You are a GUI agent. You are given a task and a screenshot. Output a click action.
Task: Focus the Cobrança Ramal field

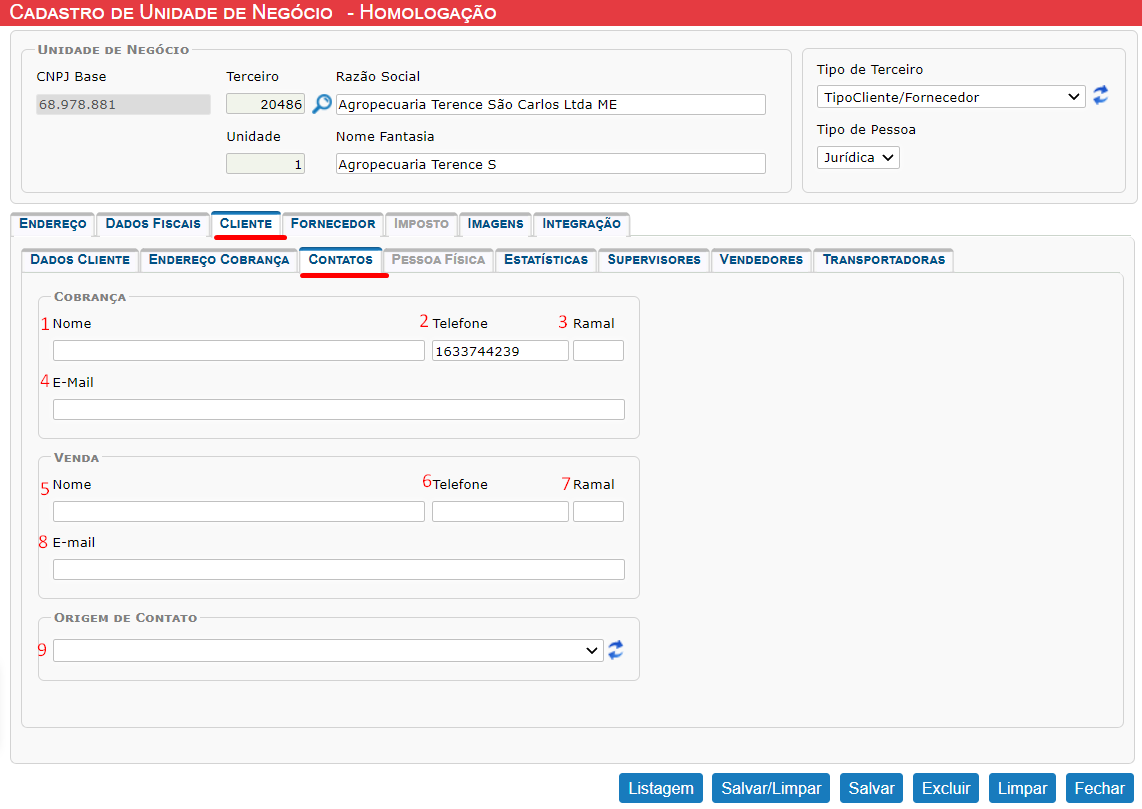point(599,351)
